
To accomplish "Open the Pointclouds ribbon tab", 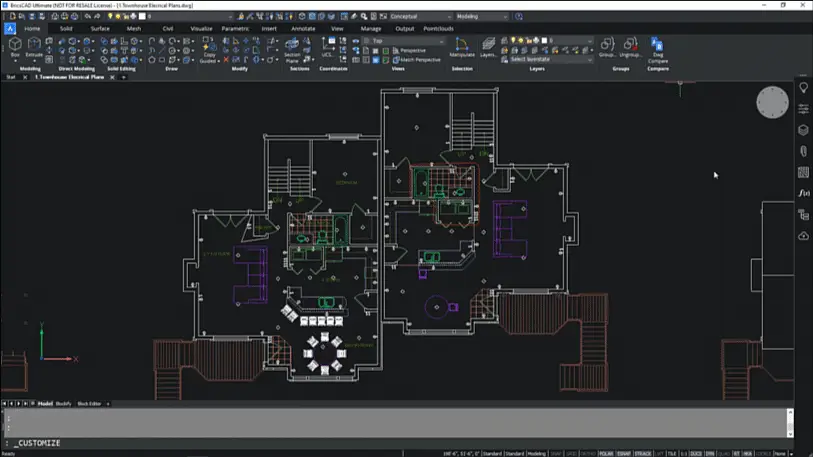I will (438, 29).
